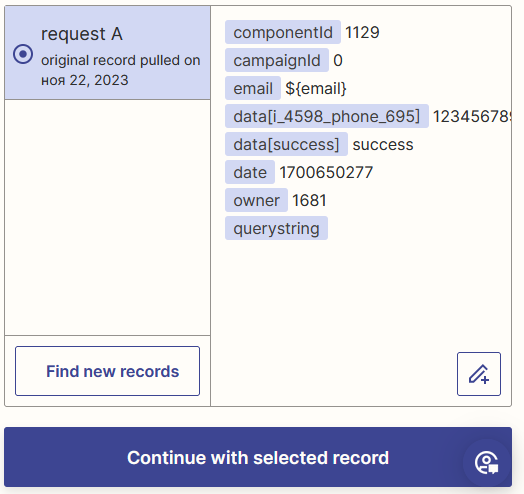Select the date field tag
The height and width of the screenshot is (494, 524).
(250, 172)
